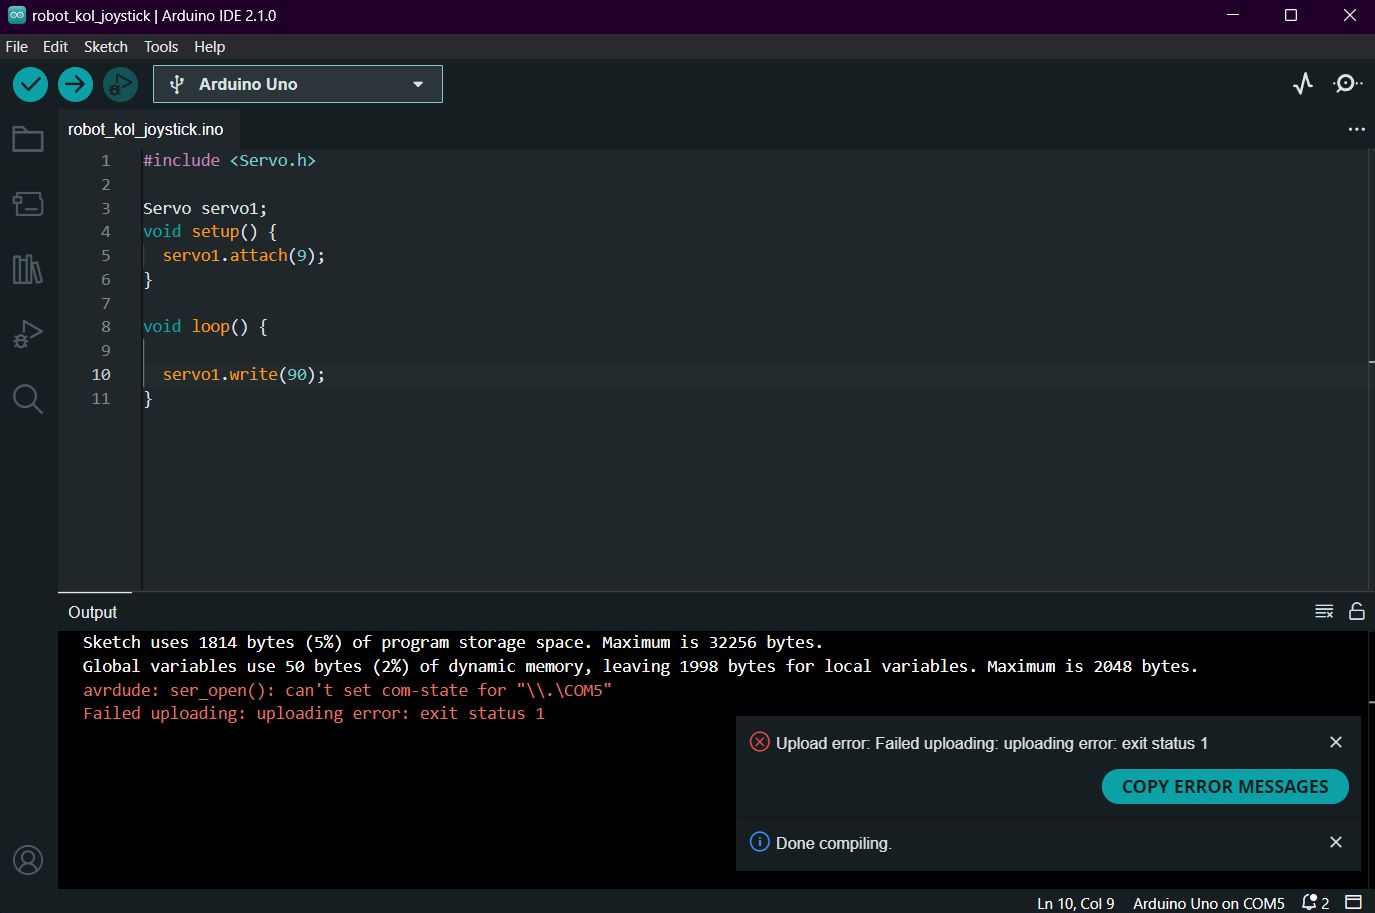Open the Sketch menu
Screen dimensions: 1375x913
106,47
